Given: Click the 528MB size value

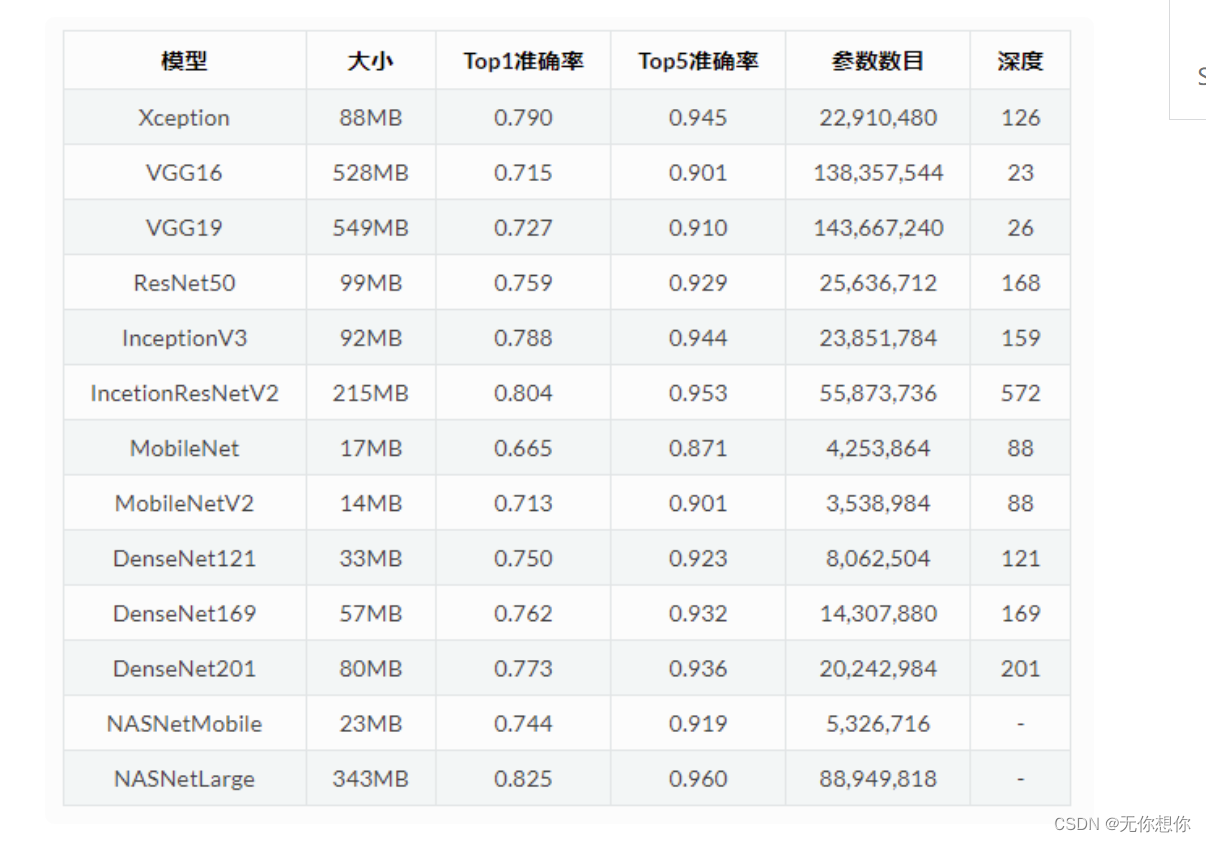Looking at the screenshot, I should tap(370, 172).
